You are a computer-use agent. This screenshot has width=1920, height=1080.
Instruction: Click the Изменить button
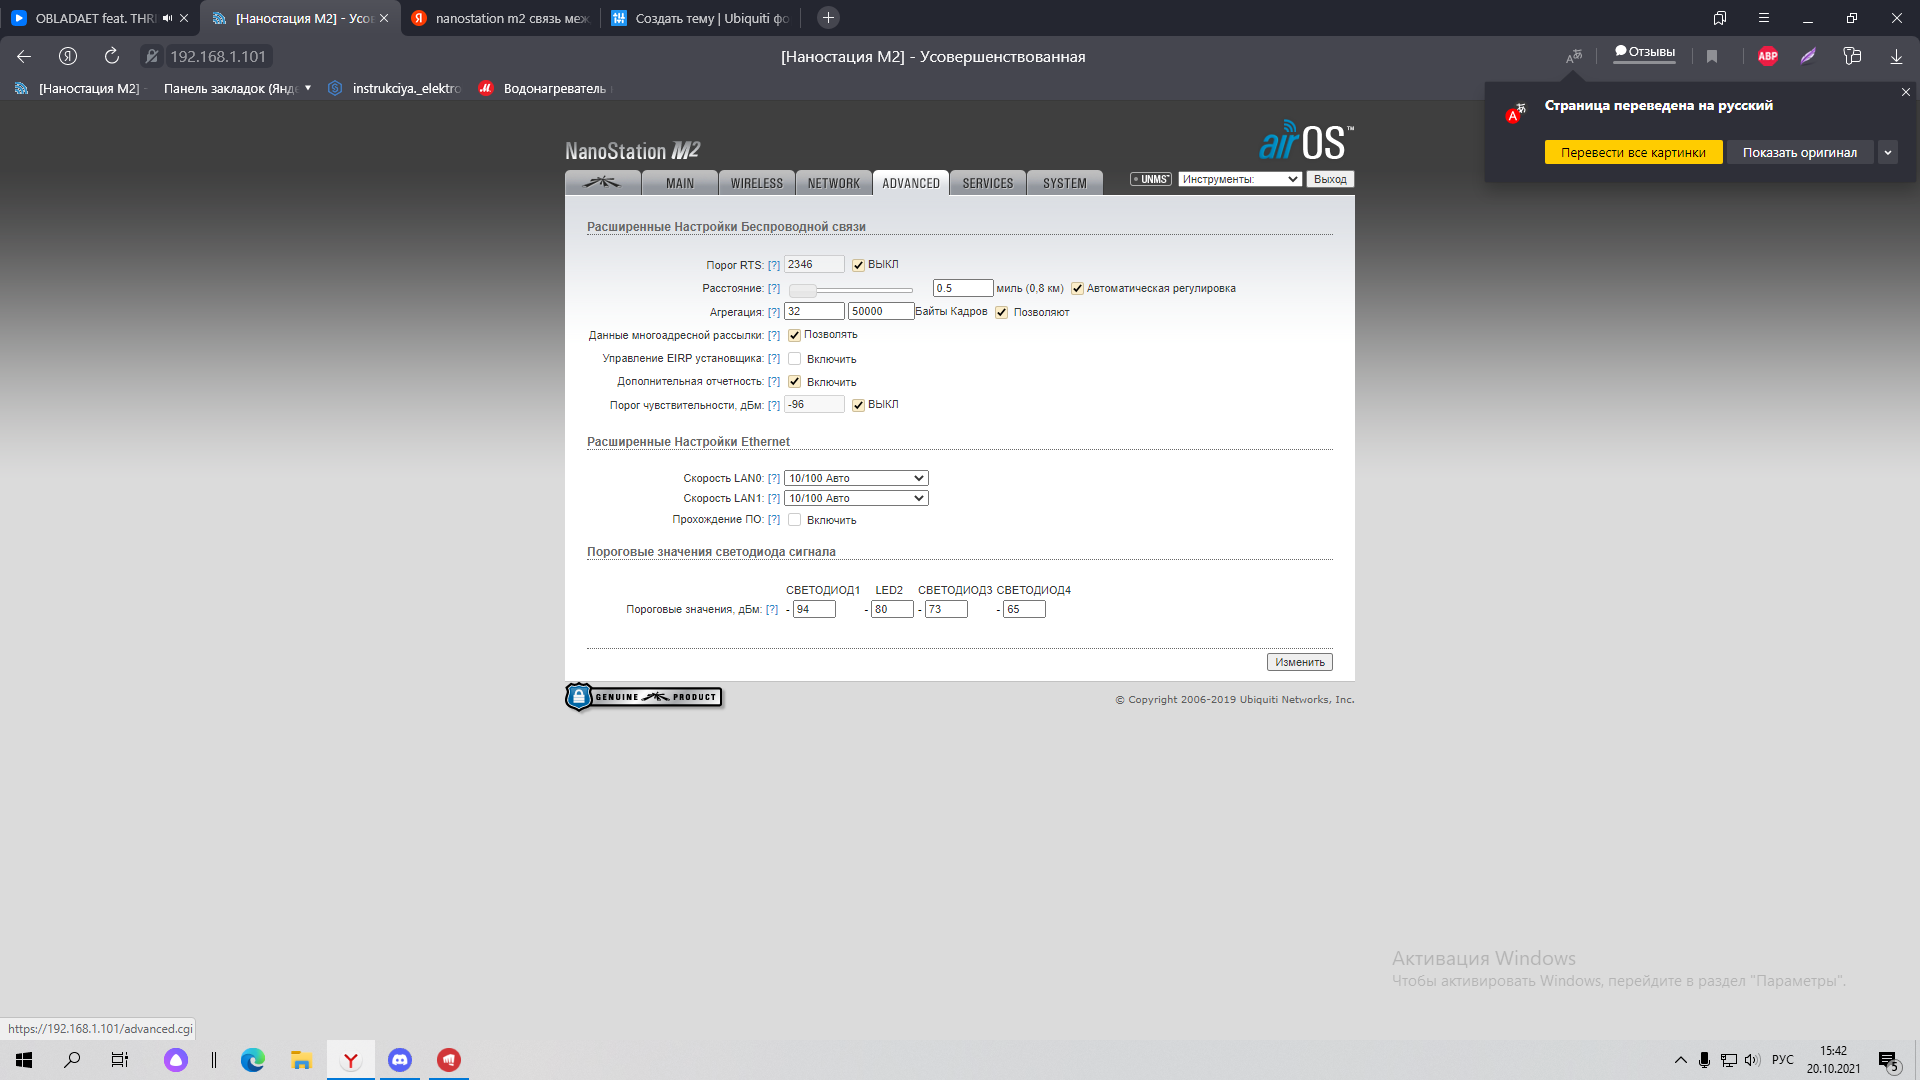[x=1299, y=662]
